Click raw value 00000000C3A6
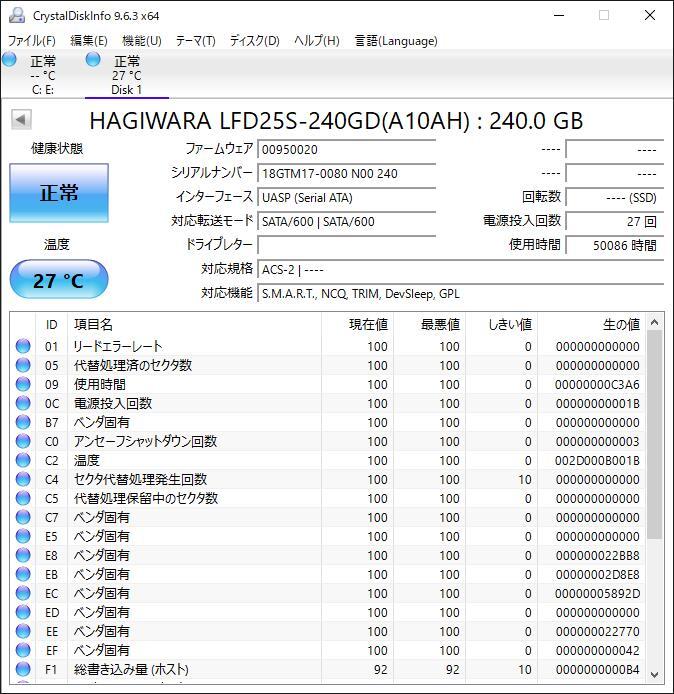This screenshot has height=694, width=674. click(x=597, y=385)
